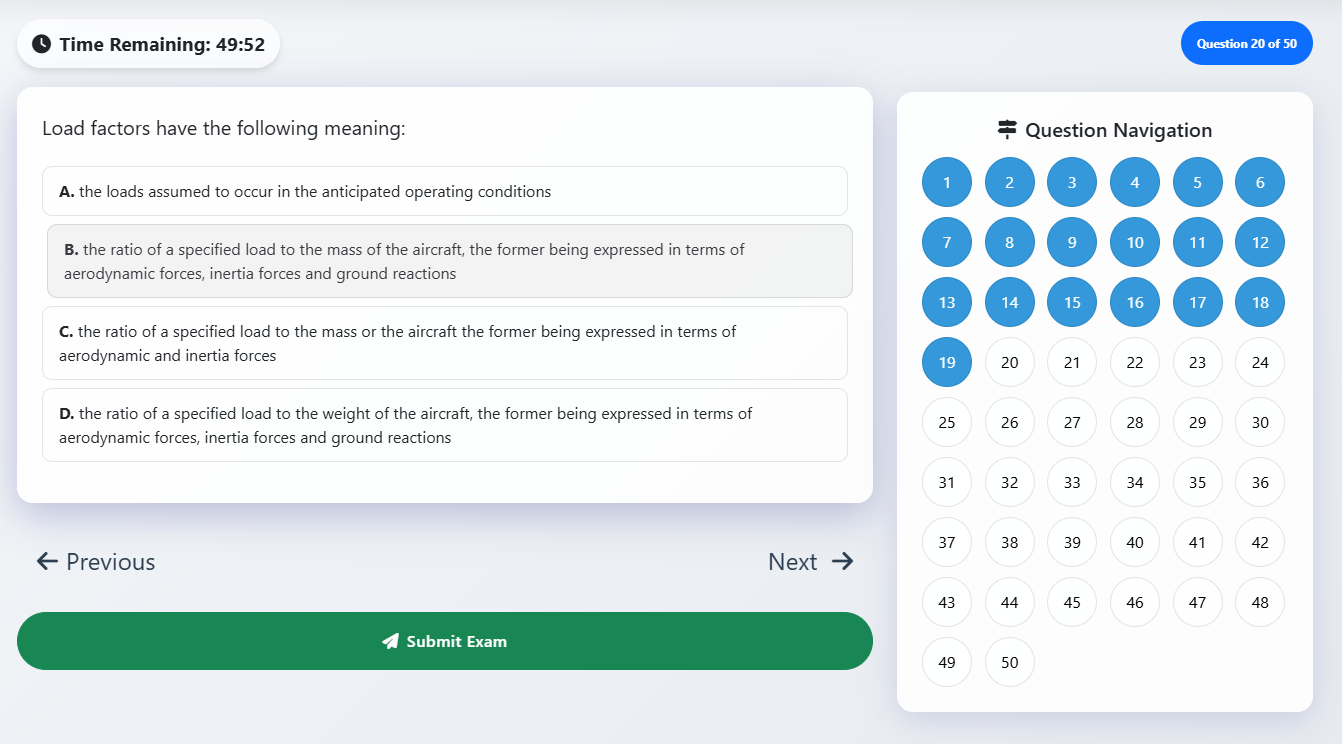Open question 43 from the grid
Viewport: 1342px width, 744px height.
point(947,602)
